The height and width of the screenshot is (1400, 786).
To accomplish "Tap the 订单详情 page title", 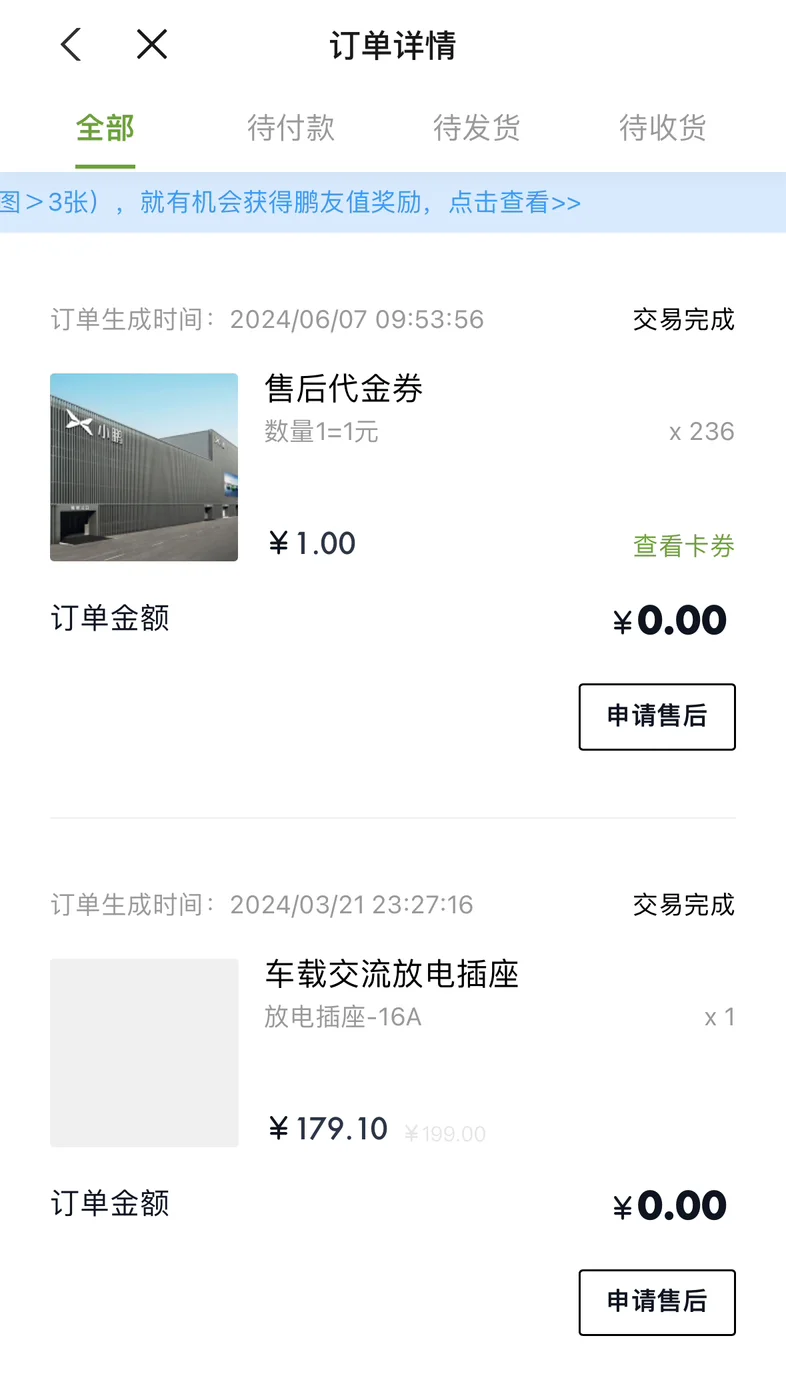I will [x=393, y=46].
